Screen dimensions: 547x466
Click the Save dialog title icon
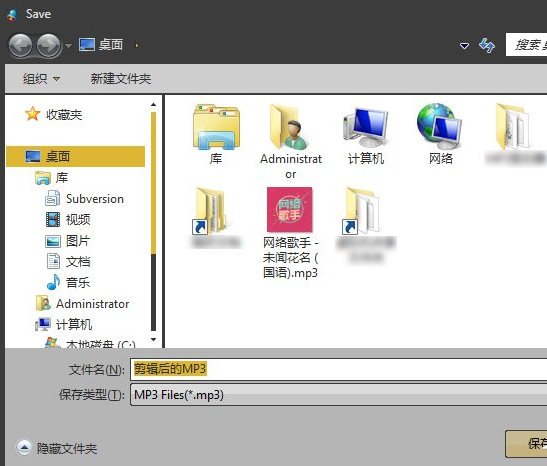pos(13,14)
